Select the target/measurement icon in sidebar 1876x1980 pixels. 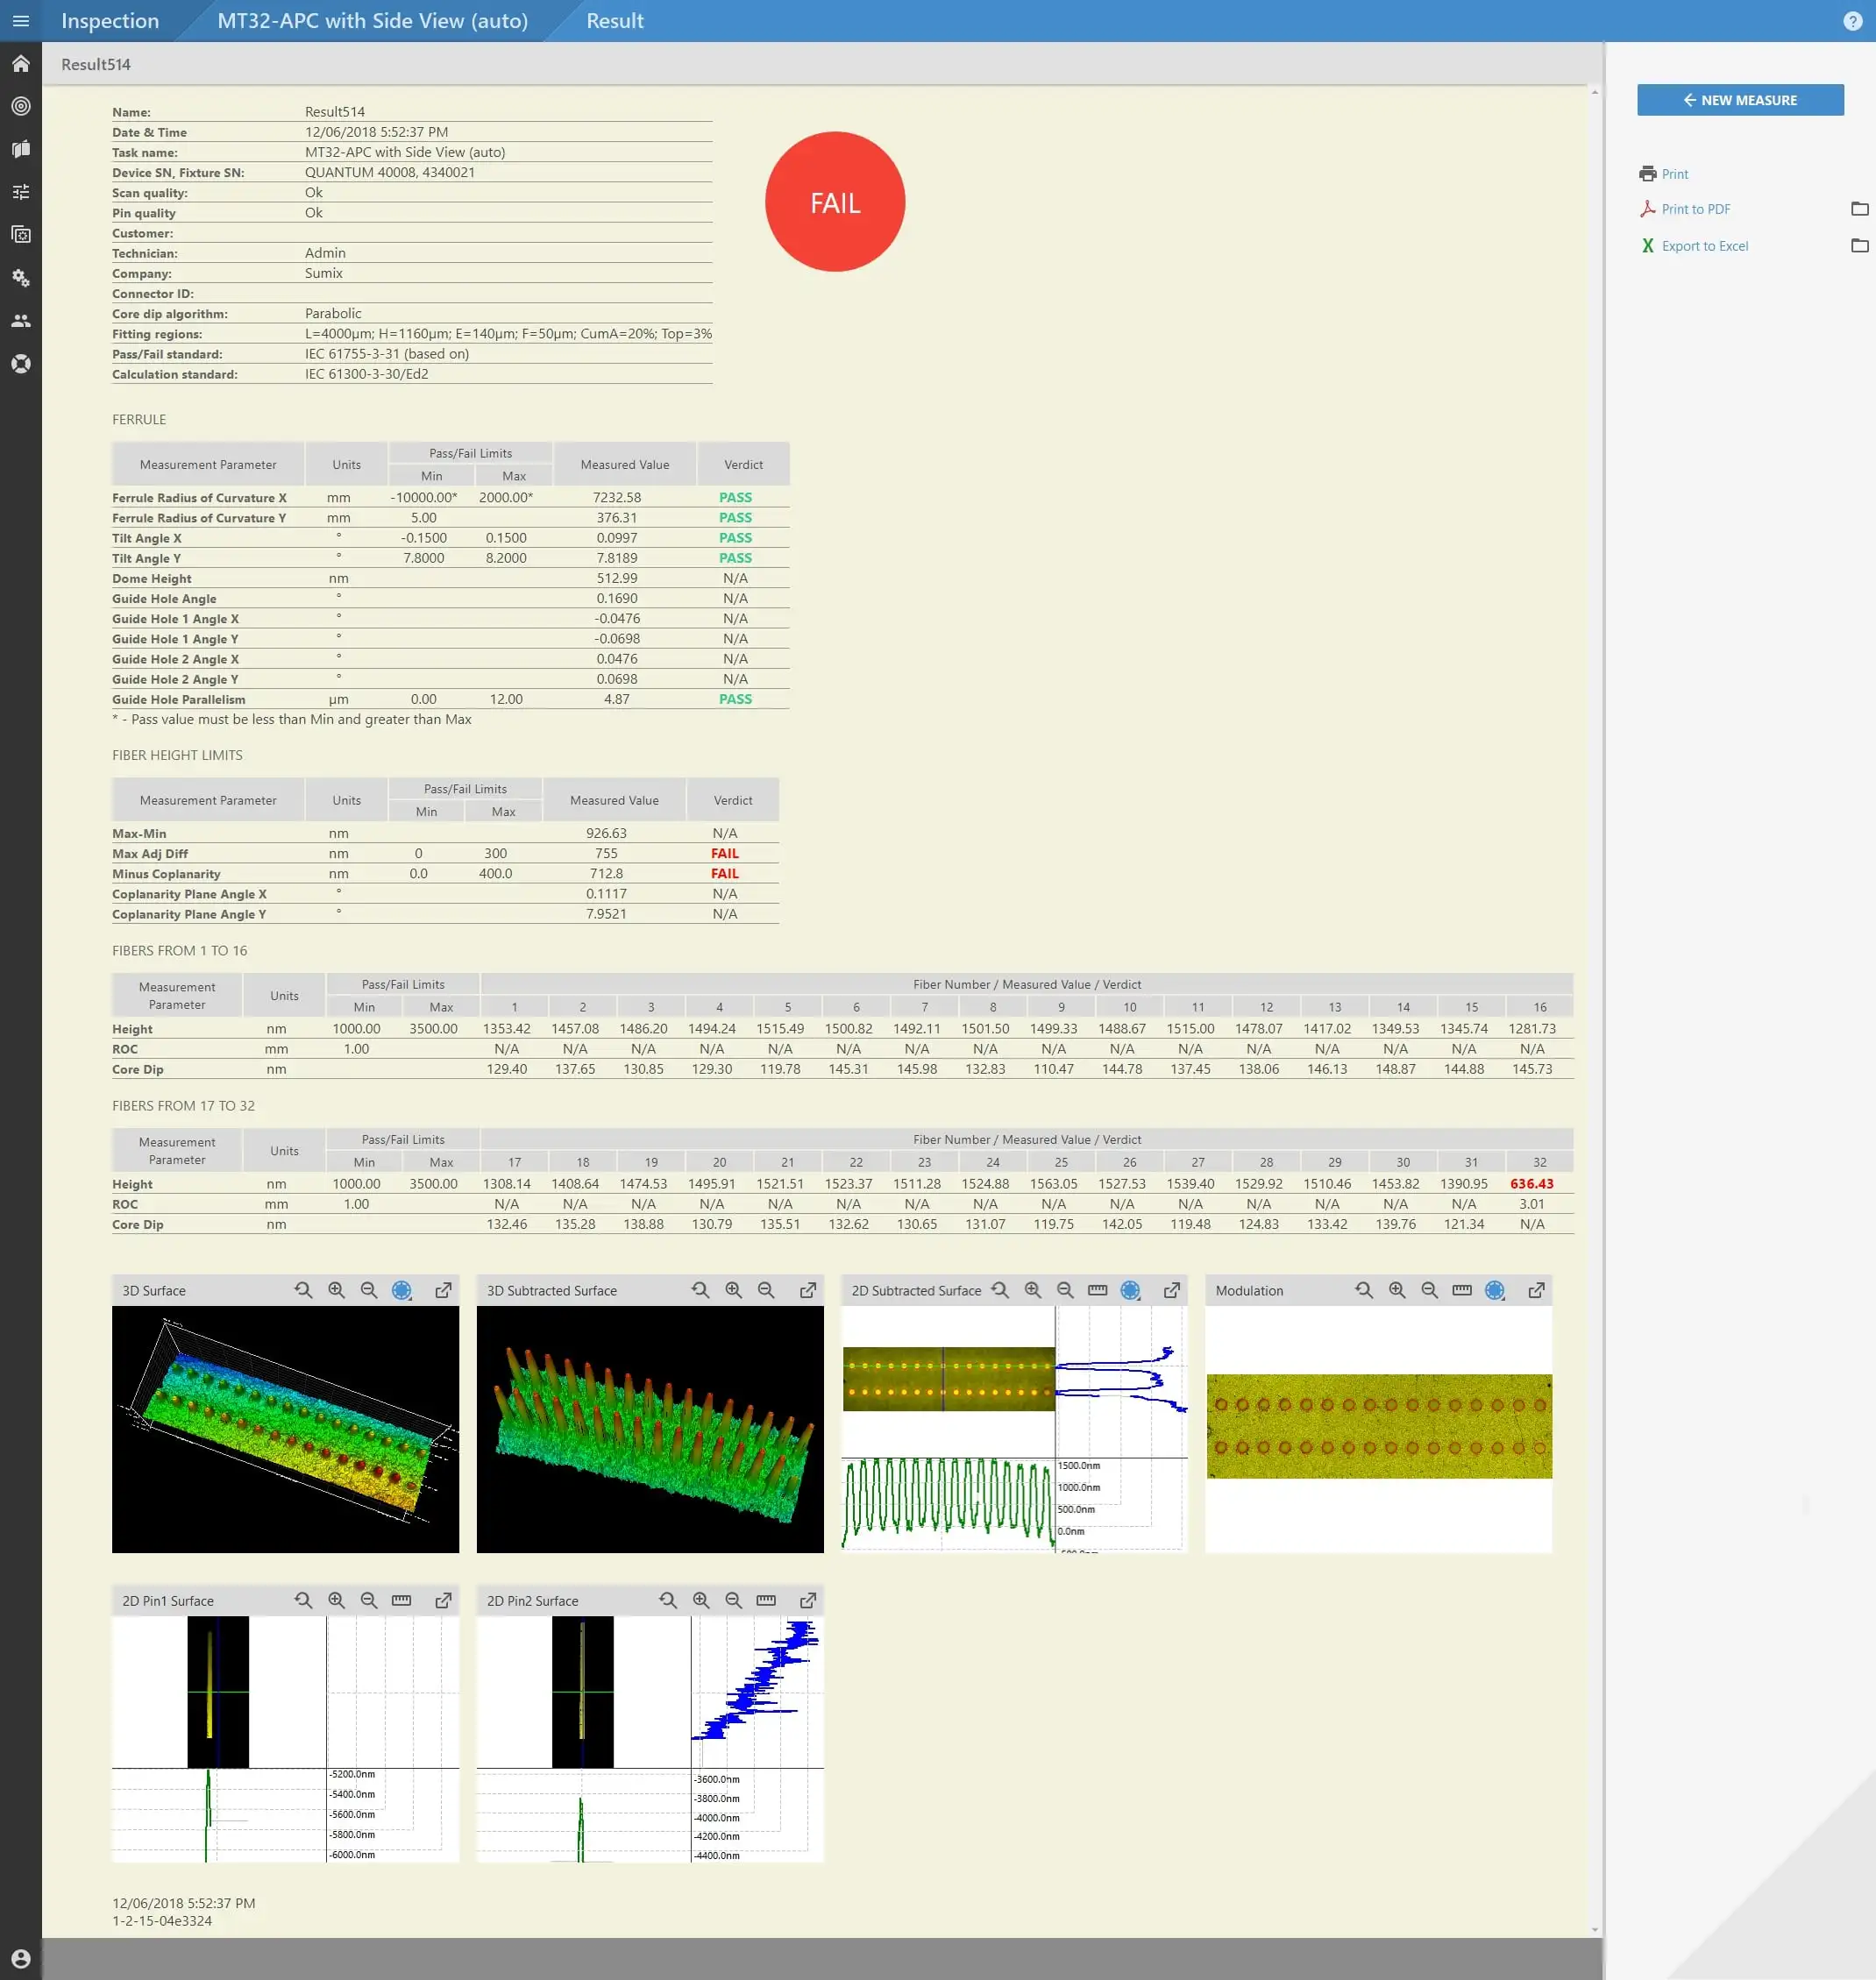tap(21, 106)
